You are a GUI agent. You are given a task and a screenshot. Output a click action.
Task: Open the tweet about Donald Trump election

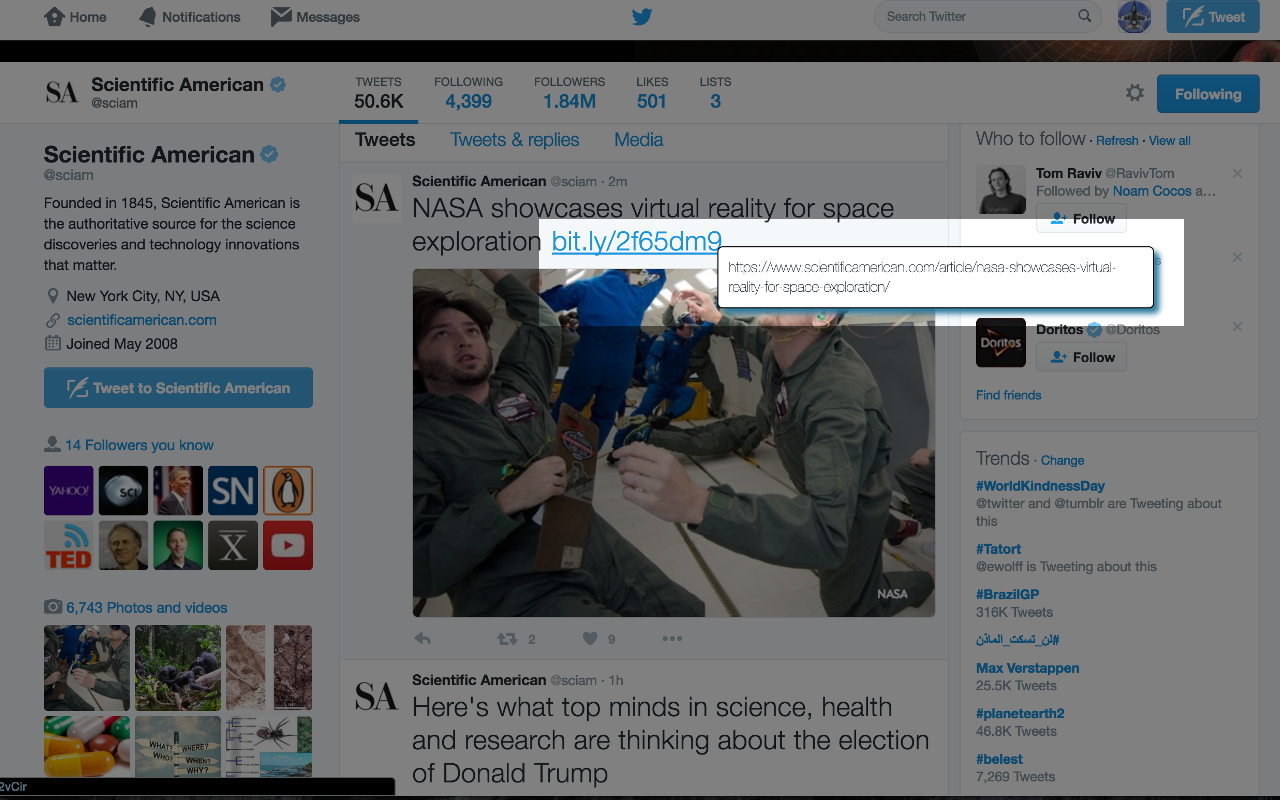pos(670,740)
